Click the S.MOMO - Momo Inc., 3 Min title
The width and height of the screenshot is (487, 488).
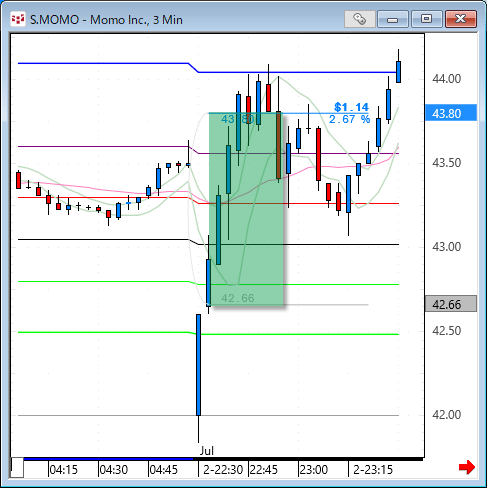(106, 20)
